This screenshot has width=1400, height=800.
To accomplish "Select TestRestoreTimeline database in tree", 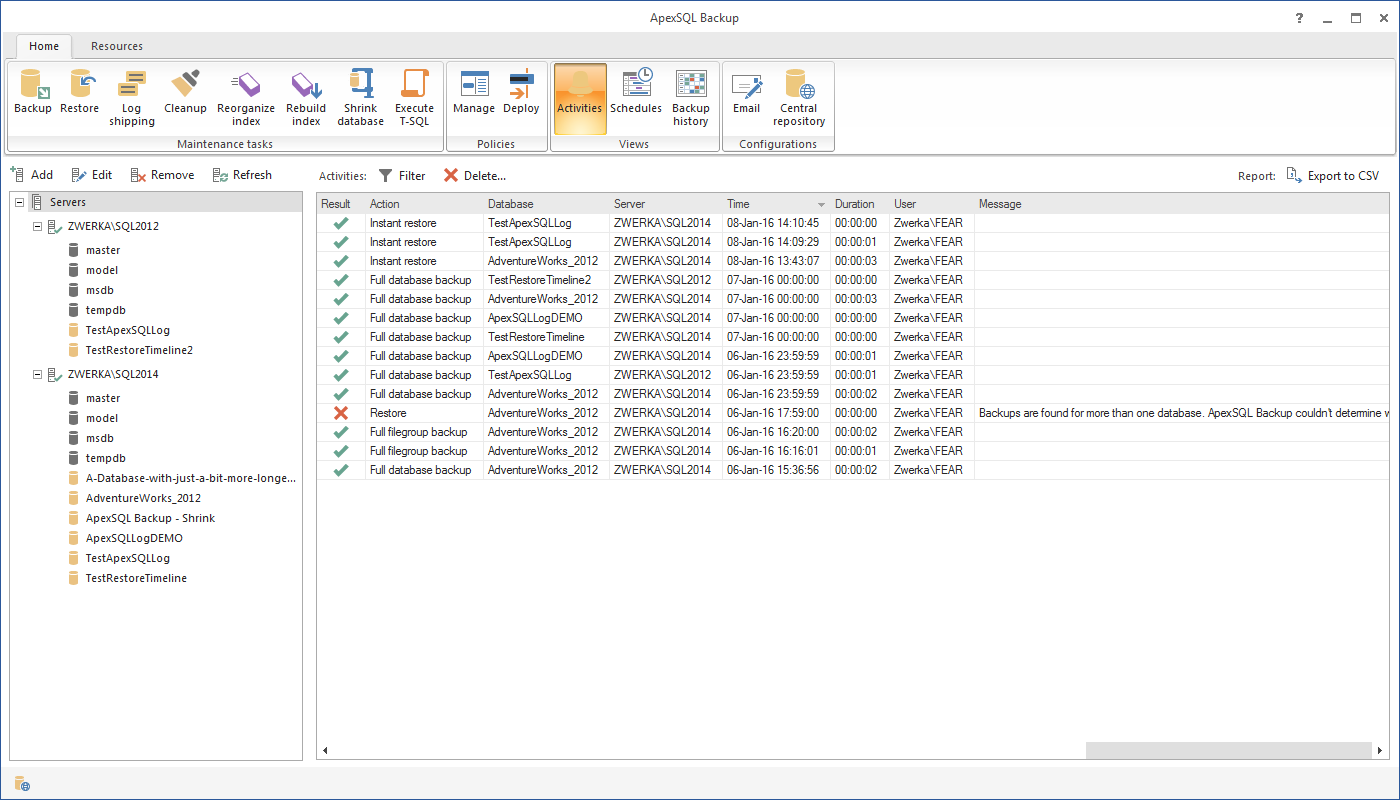I will 136,578.
